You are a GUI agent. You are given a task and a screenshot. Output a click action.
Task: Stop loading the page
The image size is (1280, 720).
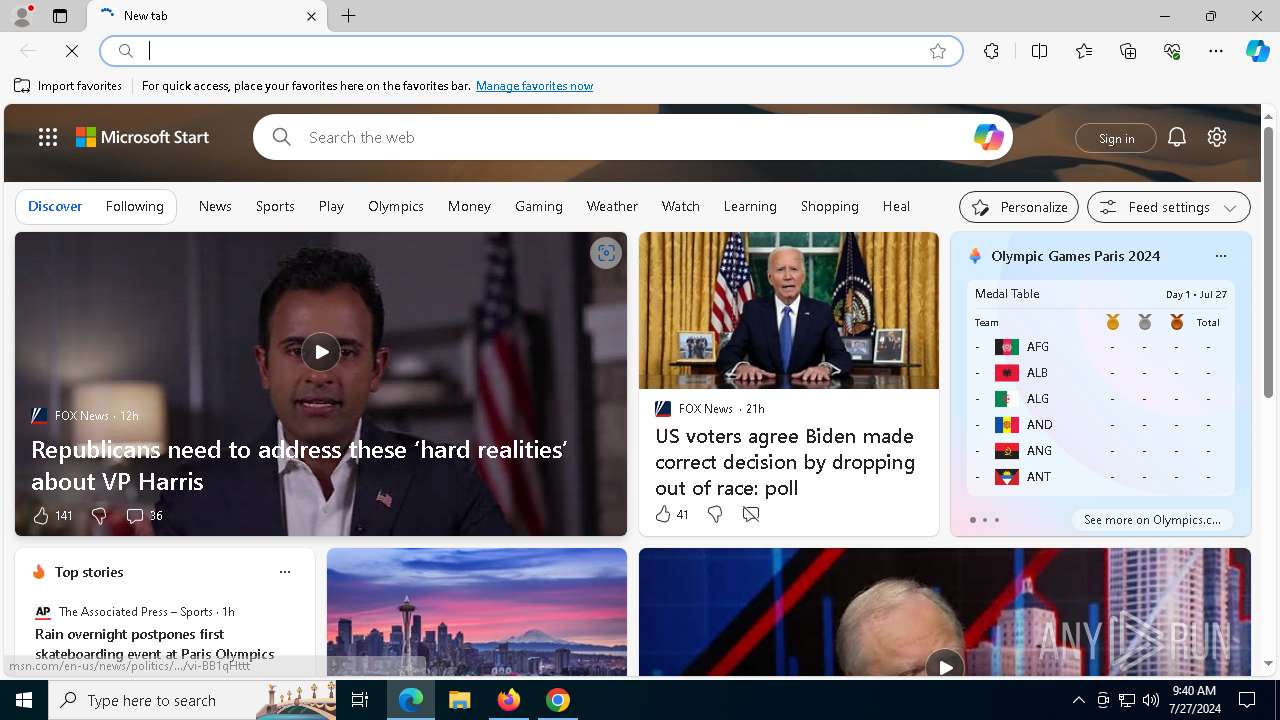72,51
